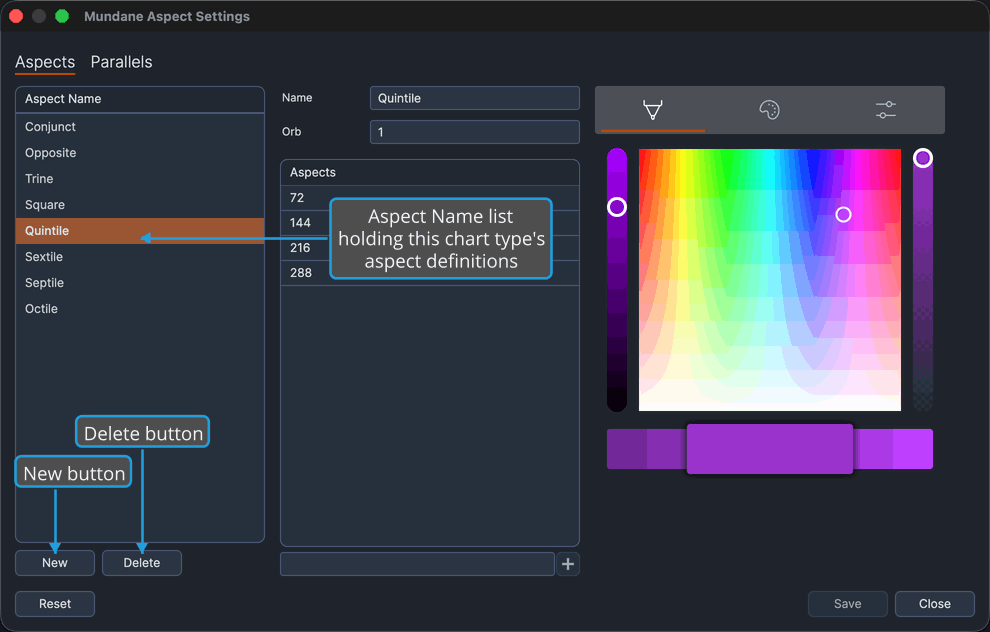Click the Reset button
Image resolution: width=990 pixels, height=632 pixels.
[55, 604]
